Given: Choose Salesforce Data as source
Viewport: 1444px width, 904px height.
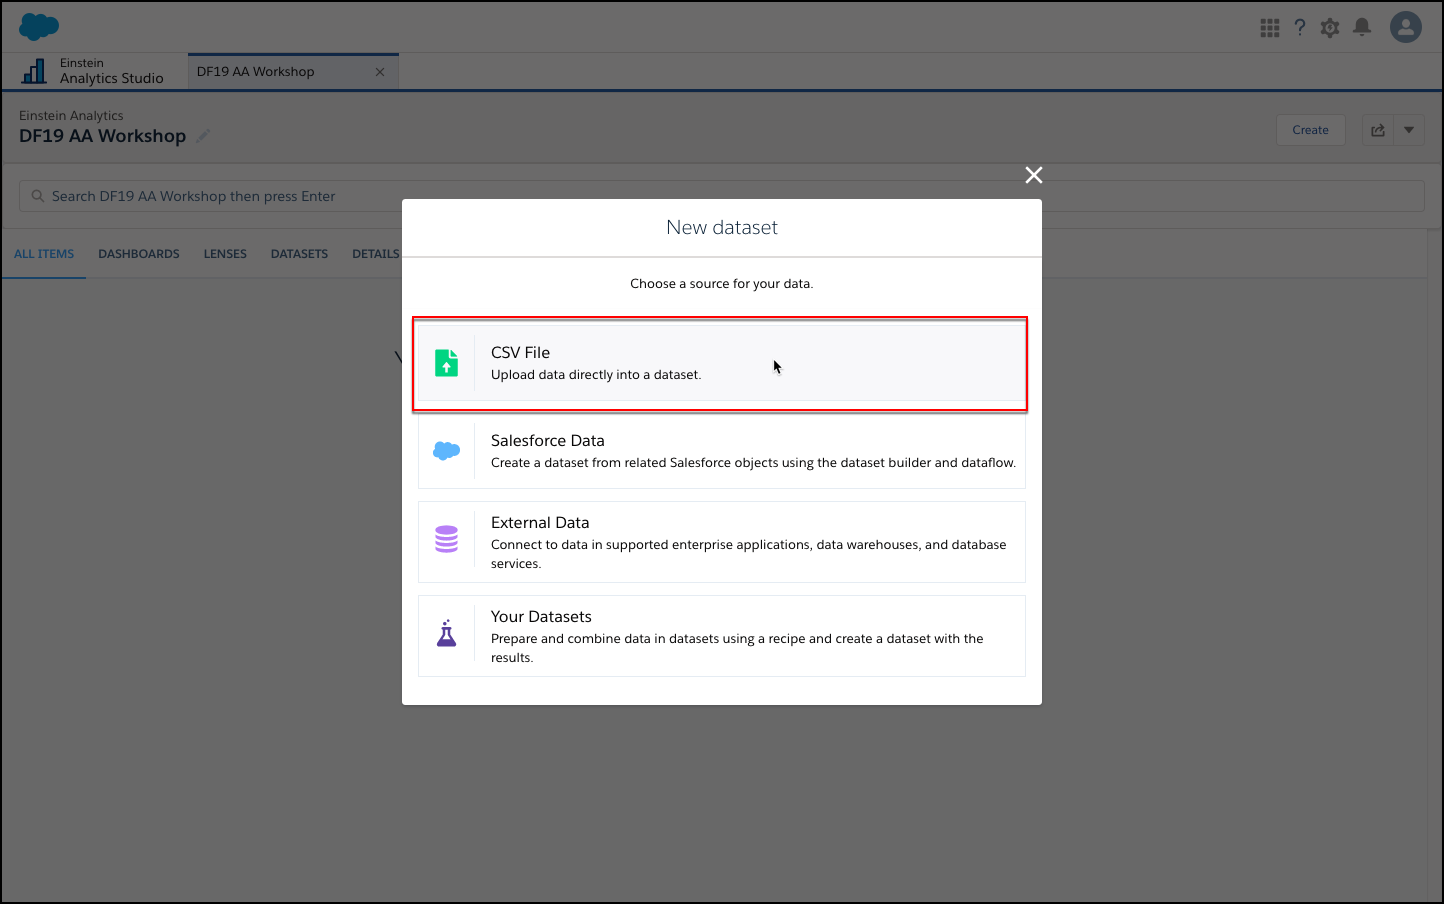Looking at the screenshot, I should click(722, 451).
